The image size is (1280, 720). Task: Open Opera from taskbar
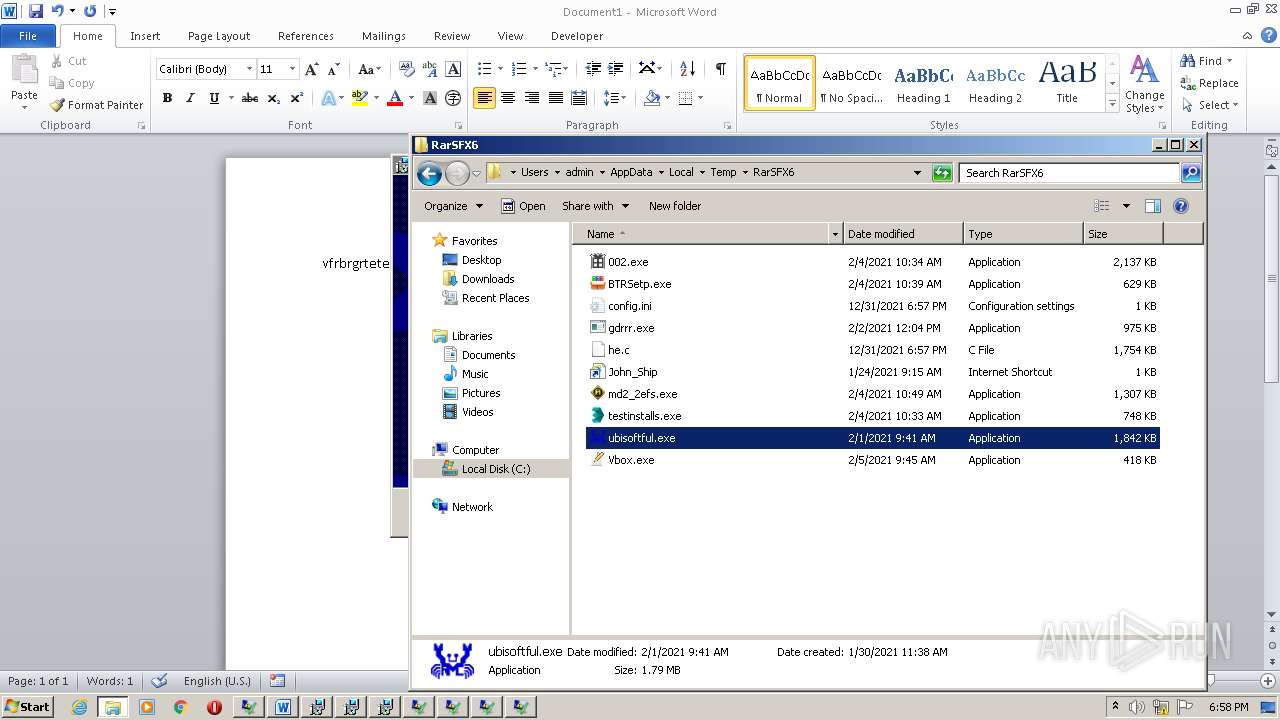(x=214, y=707)
